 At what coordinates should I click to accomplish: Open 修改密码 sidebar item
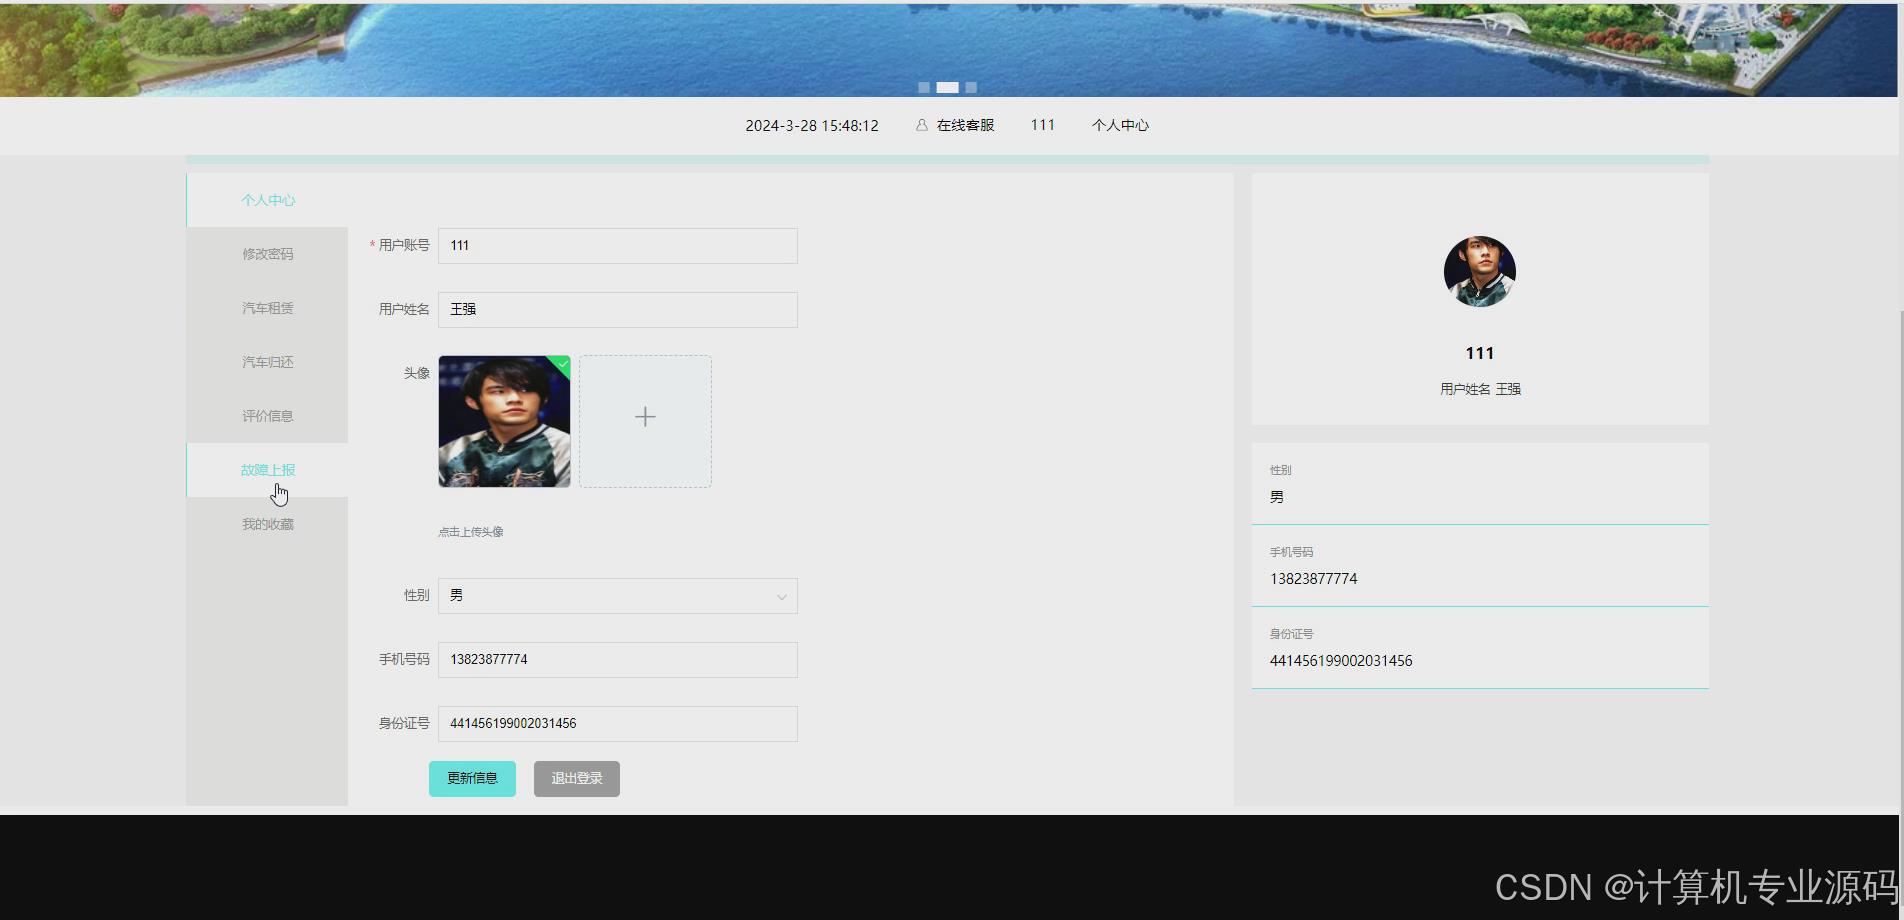click(267, 254)
